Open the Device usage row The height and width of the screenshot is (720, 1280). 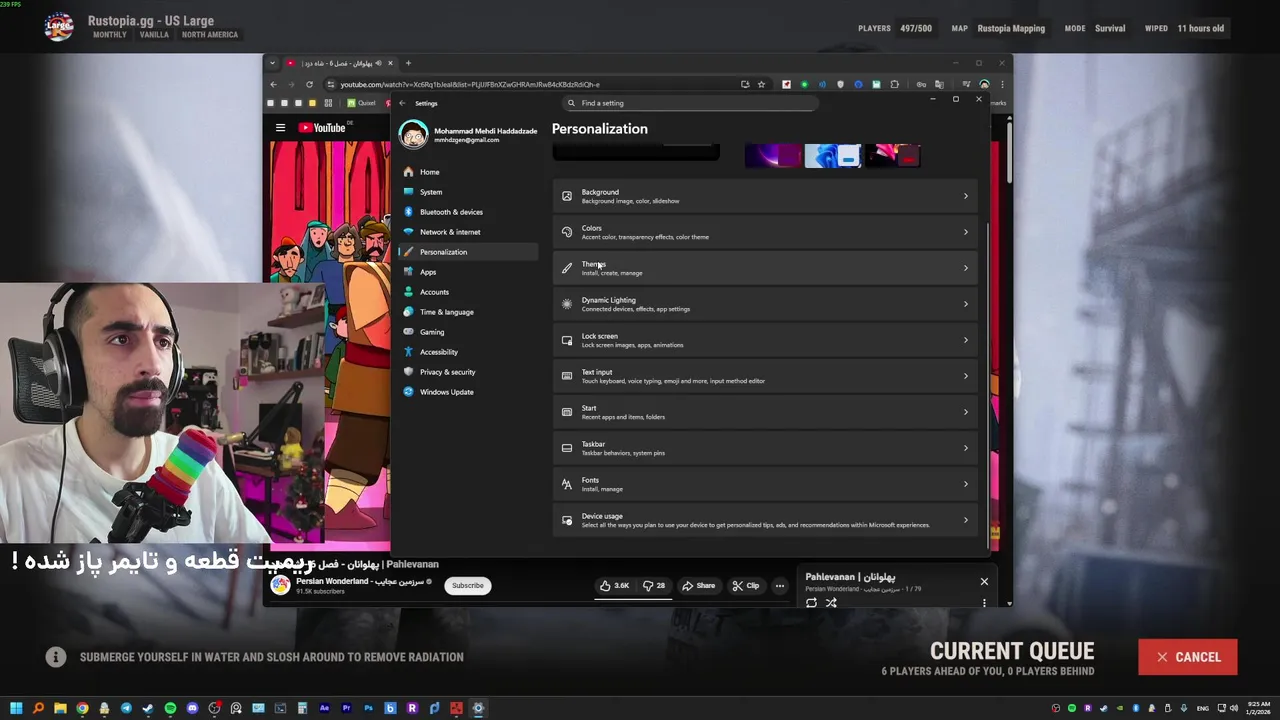tap(765, 520)
